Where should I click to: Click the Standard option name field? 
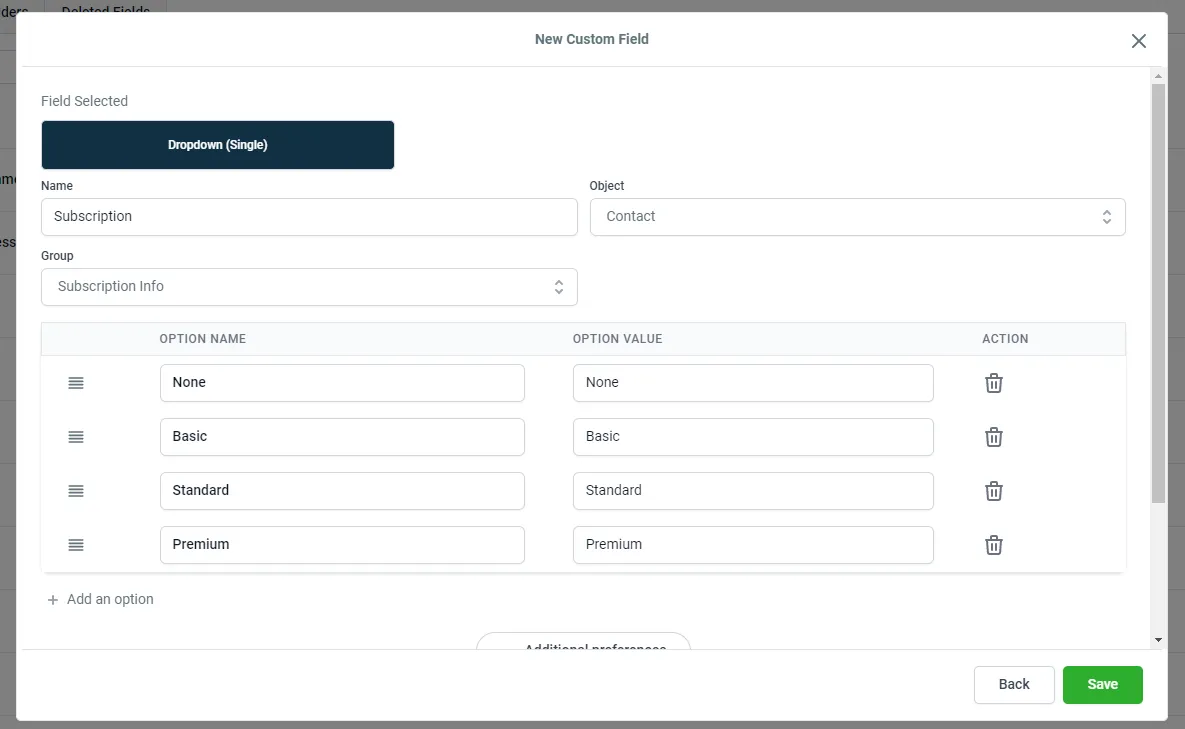pos(342,491)
